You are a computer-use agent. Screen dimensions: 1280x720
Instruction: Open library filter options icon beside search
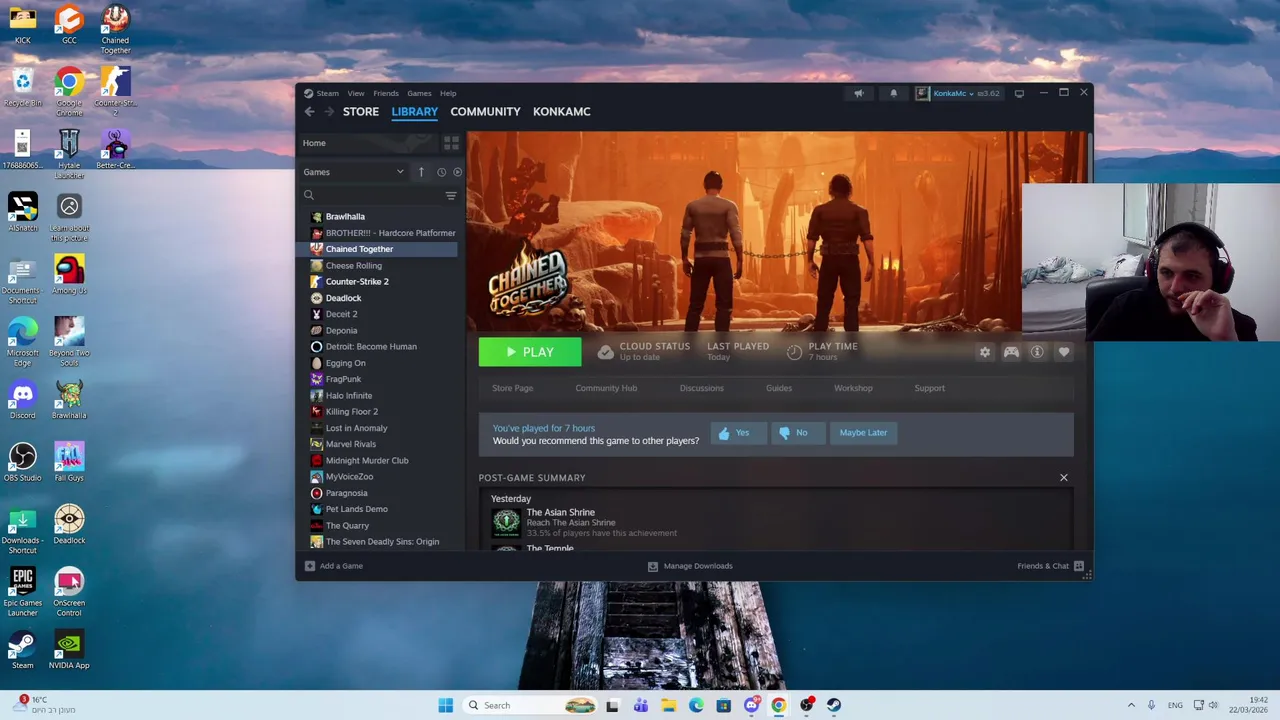pyautogui.click(x=451, y=196)
